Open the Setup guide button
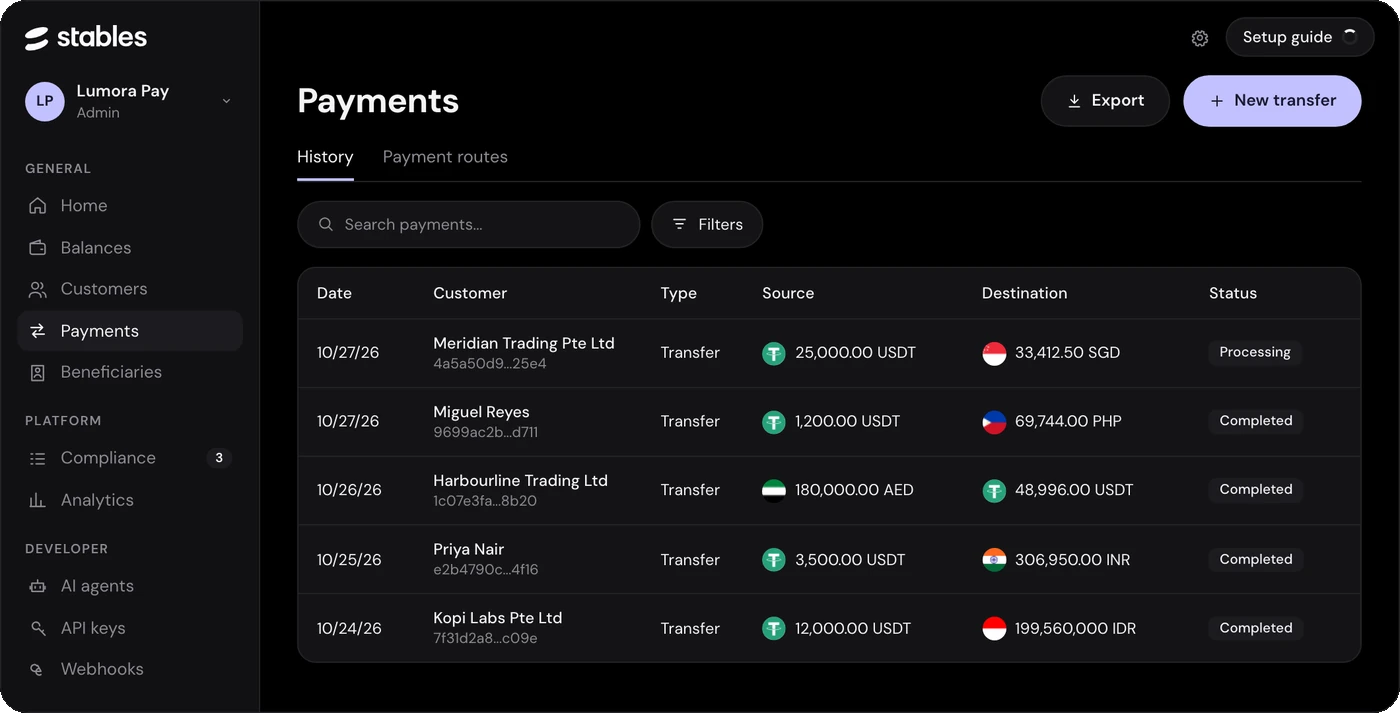Image resolution: width=1400 pixels, height=713 pixels. pos(1300,37)
